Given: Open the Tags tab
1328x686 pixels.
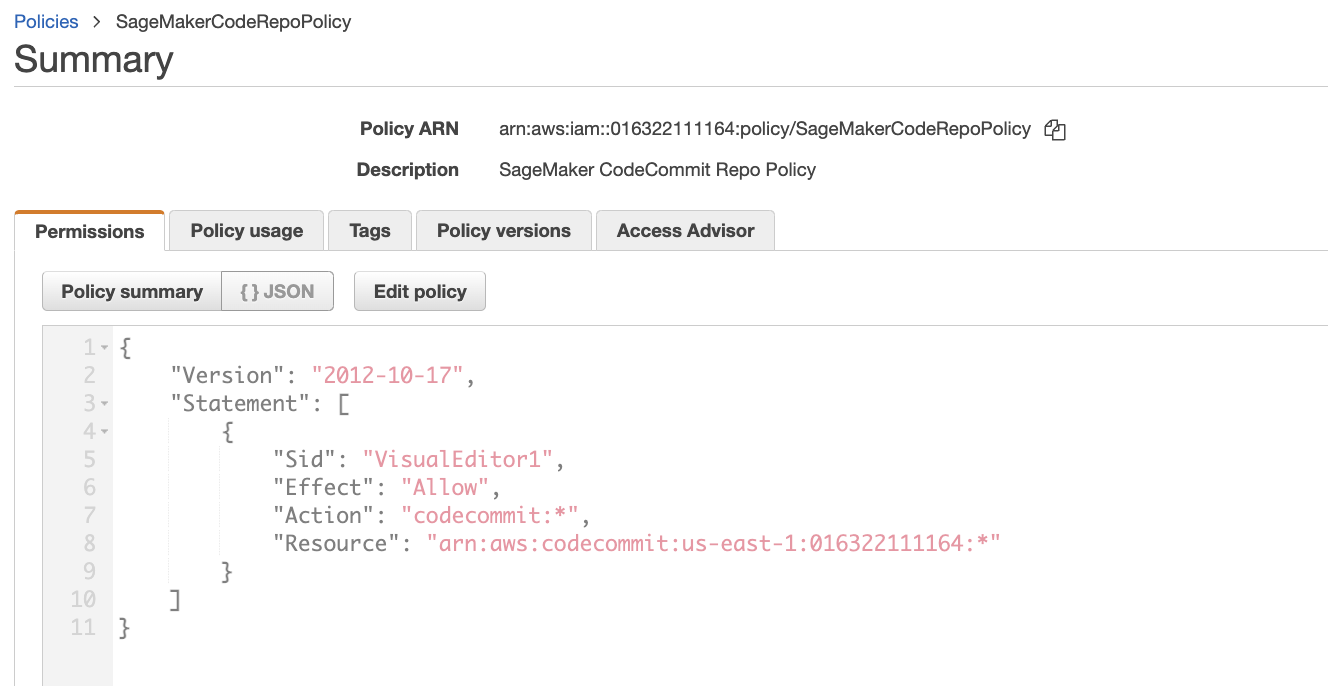Looking at the screenshot, I should coord(370,230).
